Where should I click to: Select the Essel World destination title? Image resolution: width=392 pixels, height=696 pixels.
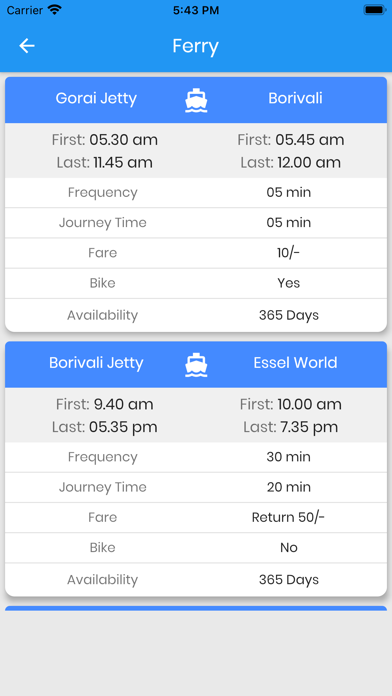(x=295, y=363)
